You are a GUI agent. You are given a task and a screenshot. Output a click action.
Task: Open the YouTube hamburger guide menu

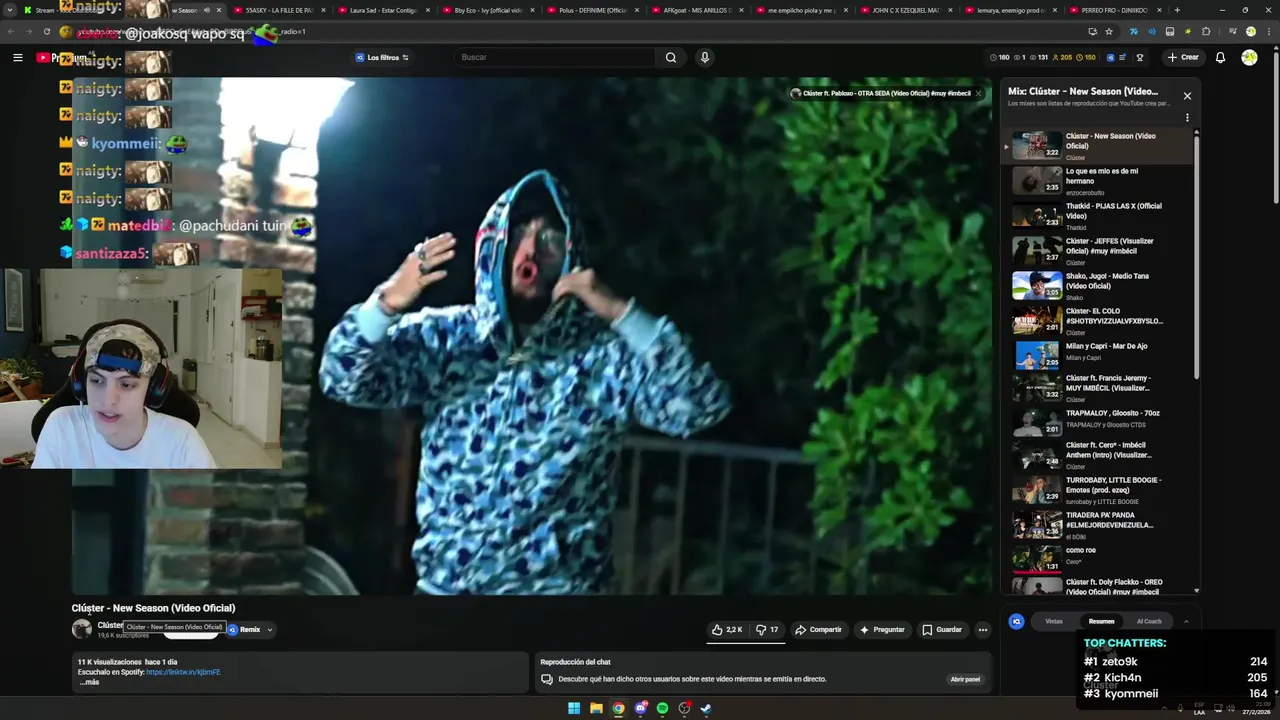click(x=17, y=57)
